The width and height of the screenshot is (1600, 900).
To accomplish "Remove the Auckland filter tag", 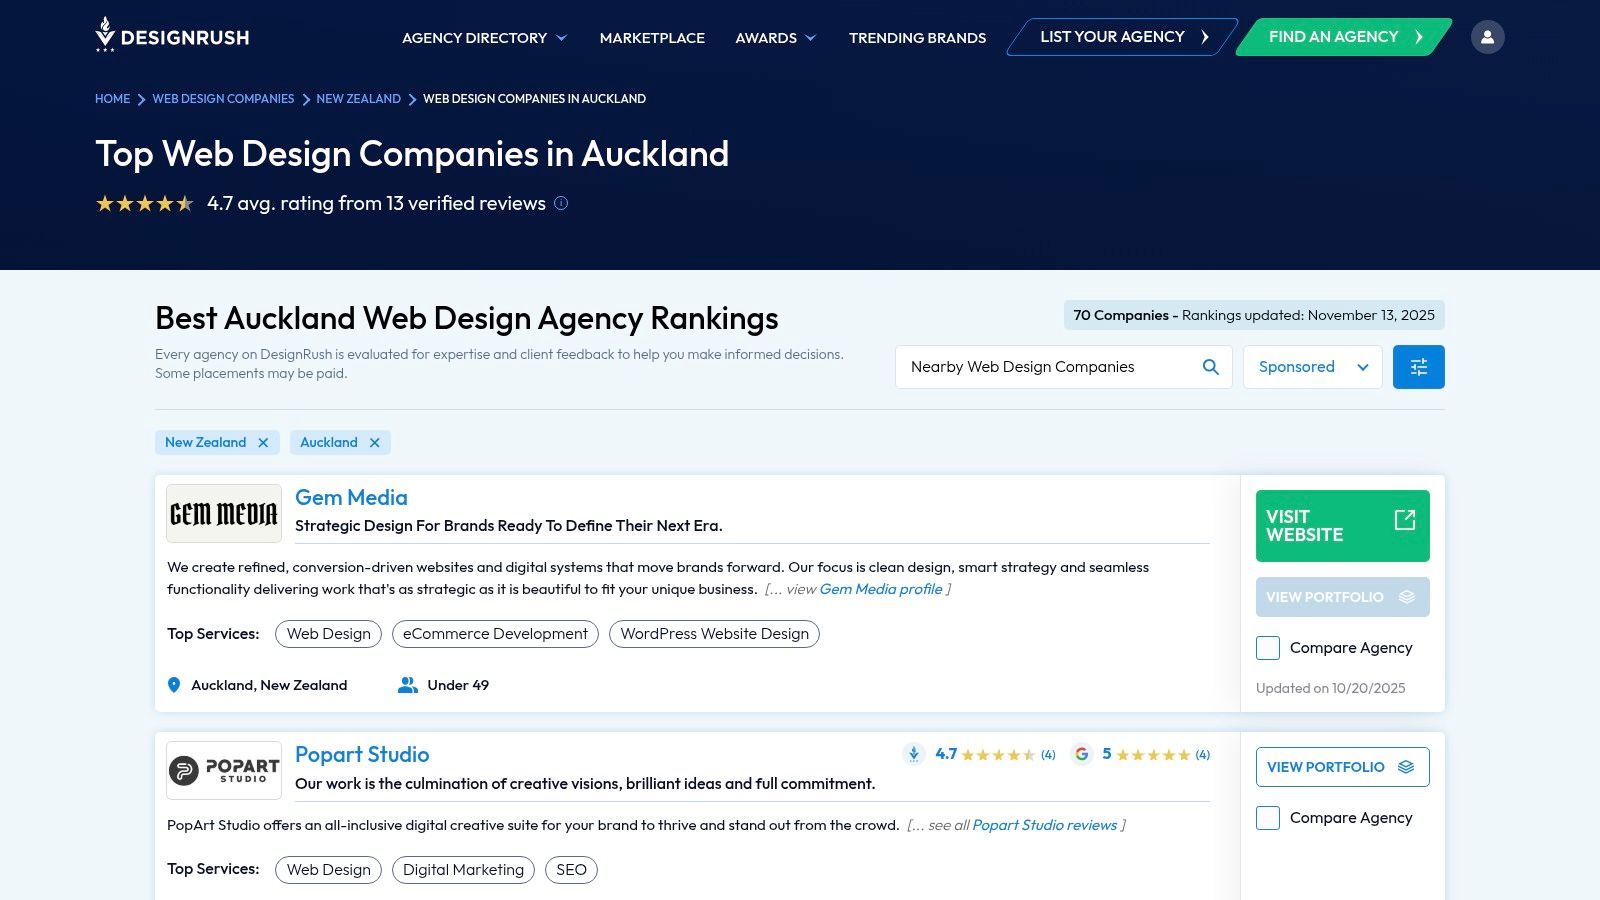I will pyautogui.click(x=375, y=442).
